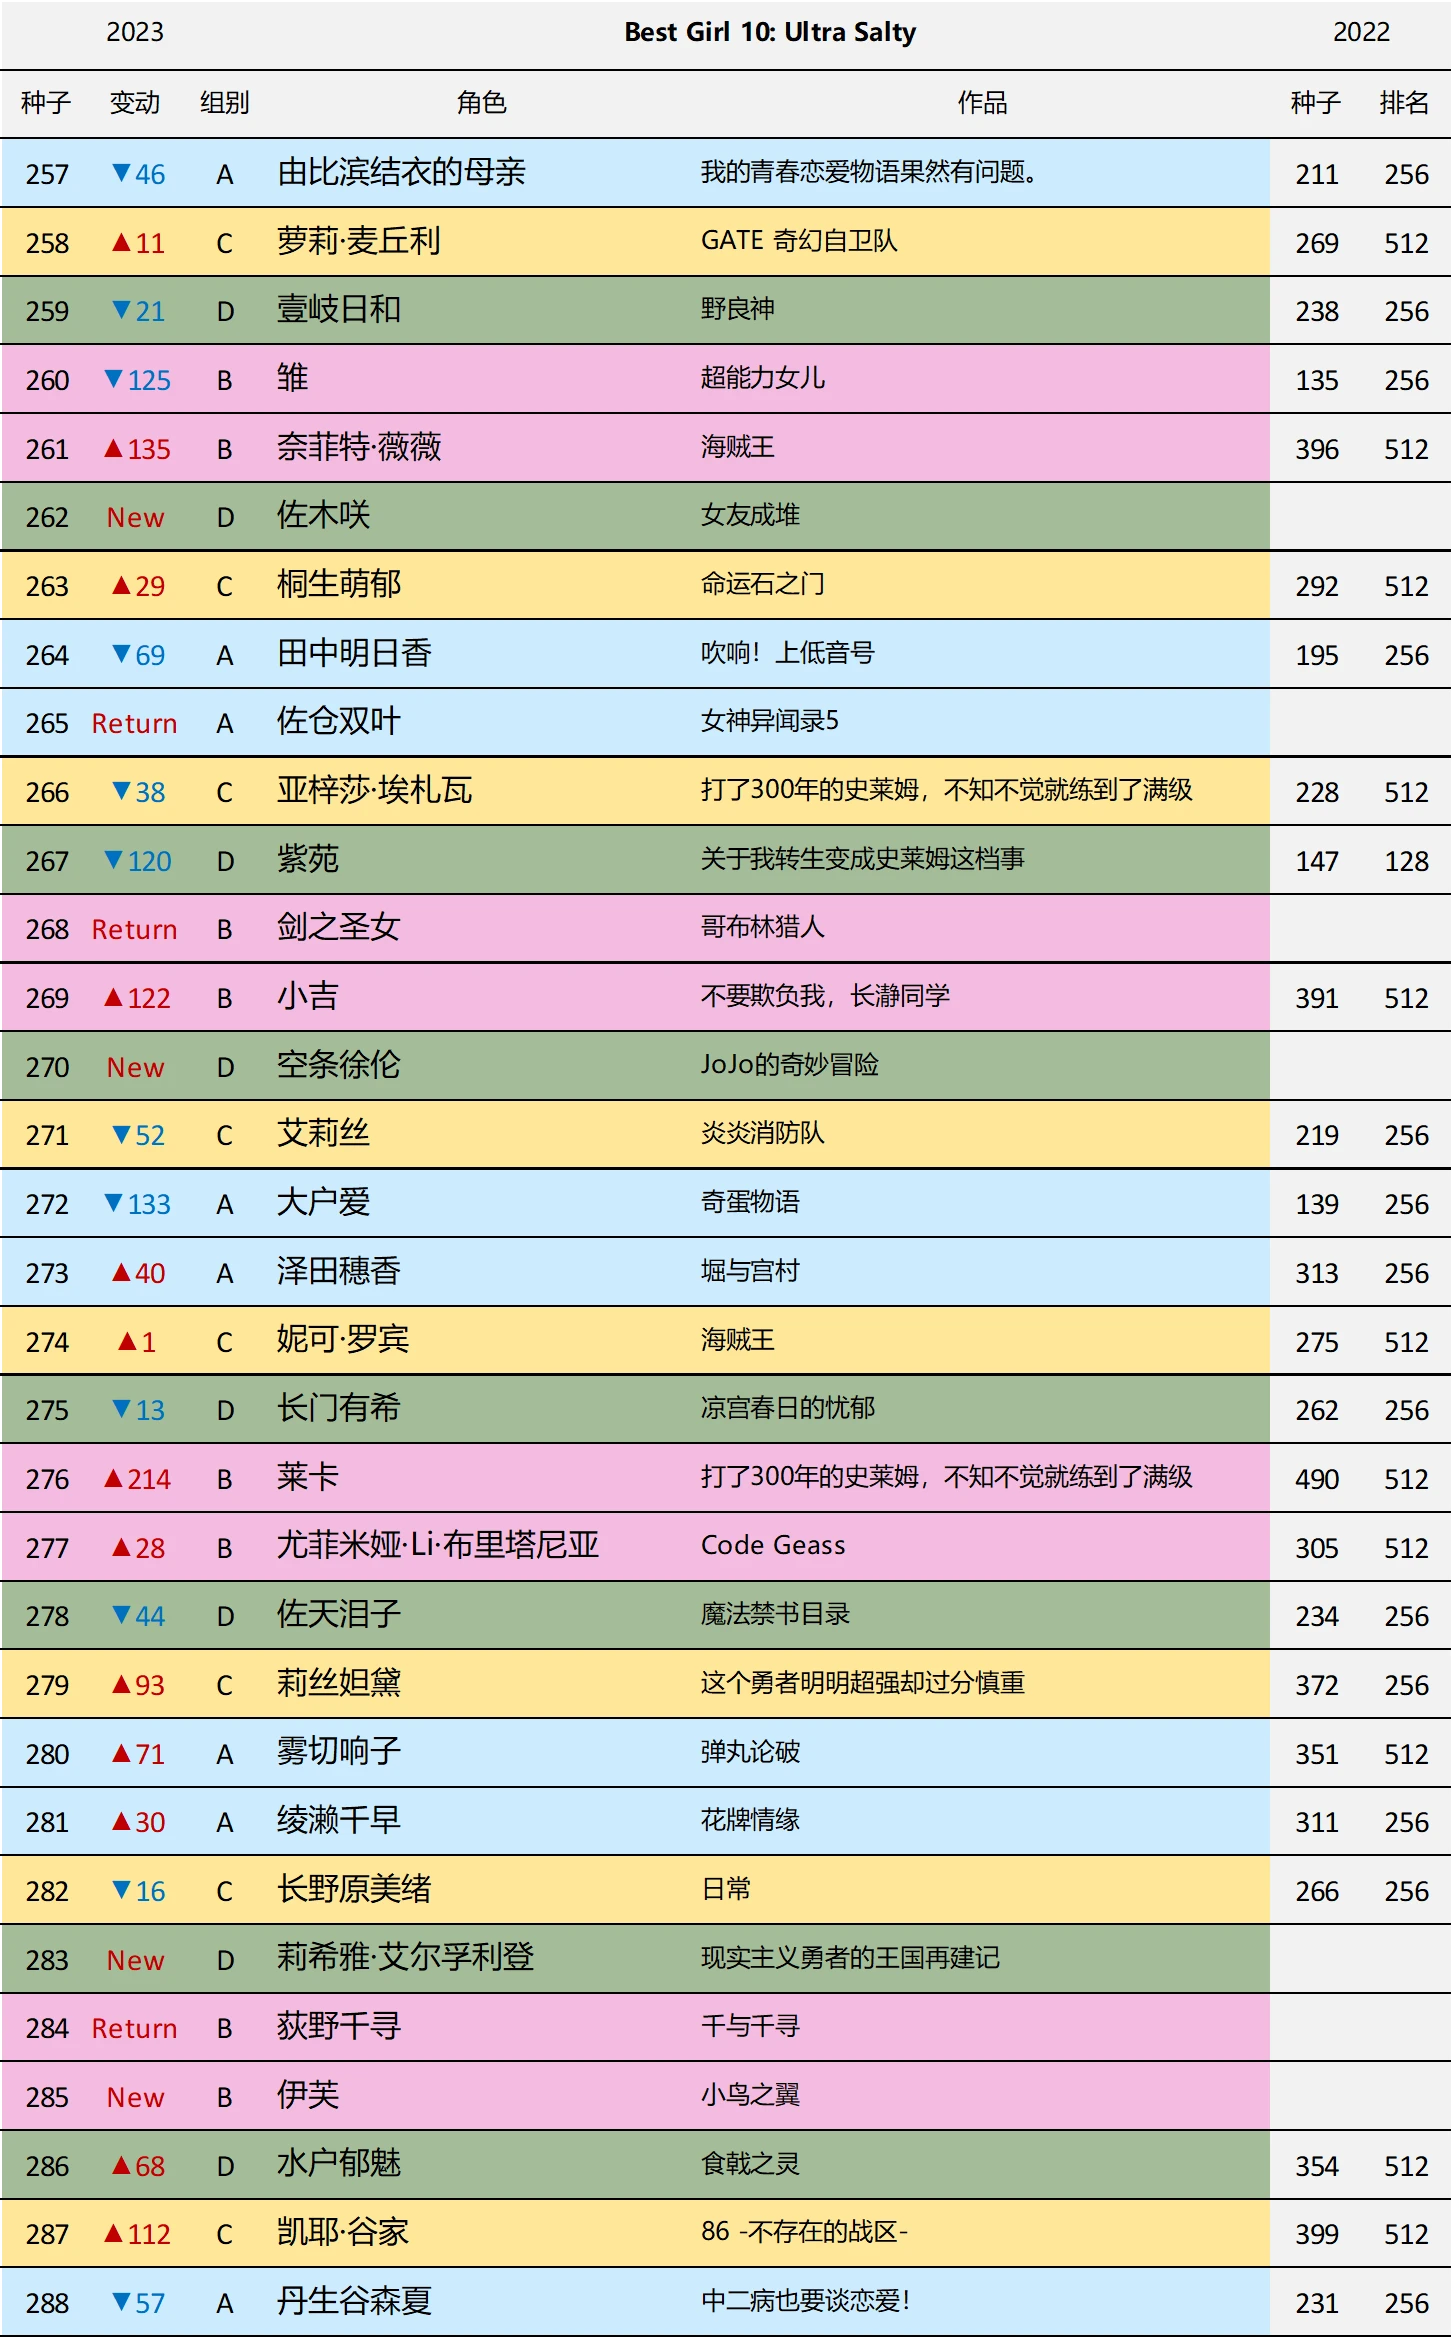Select character name '小吉'
The image size is (1452, 2338).
pos(308,996)
